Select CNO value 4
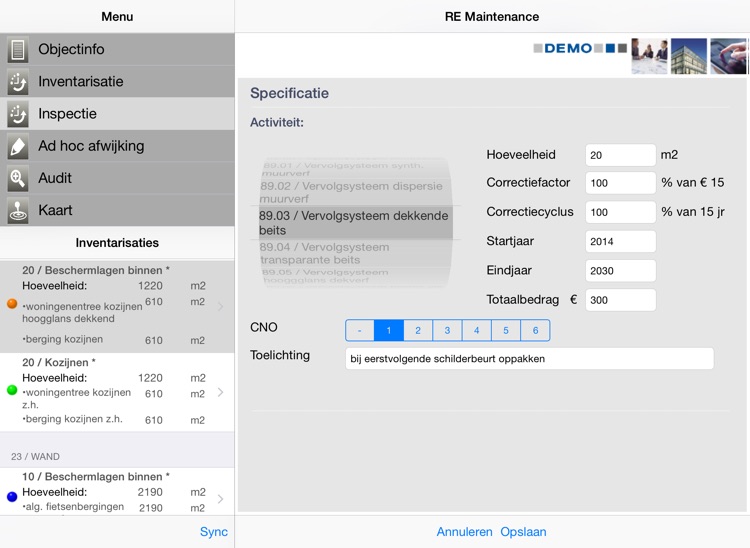Screen dimensions: 750x548 pos(476,330)
